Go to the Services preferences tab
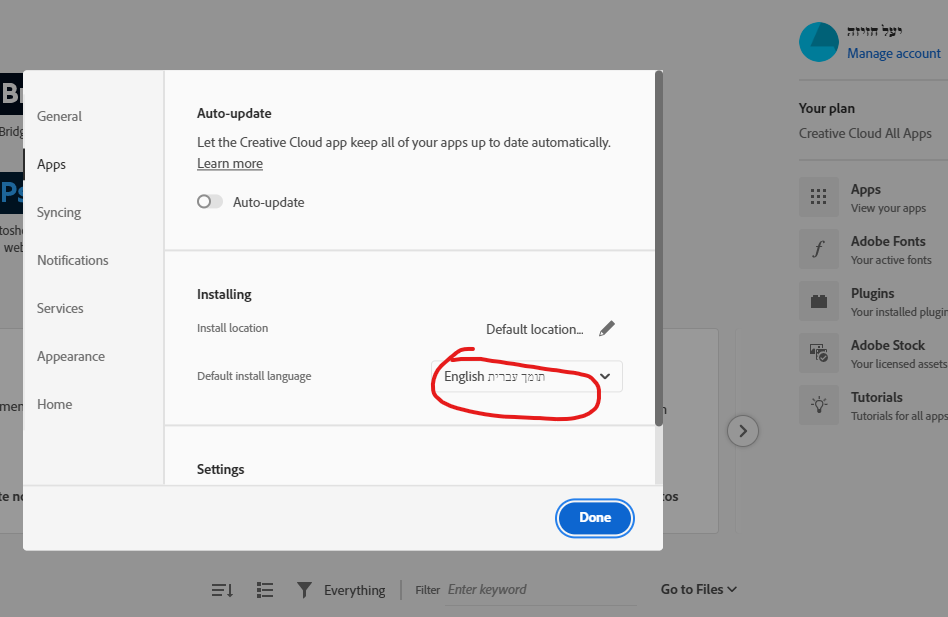The image size is (948, 617). 60,308
